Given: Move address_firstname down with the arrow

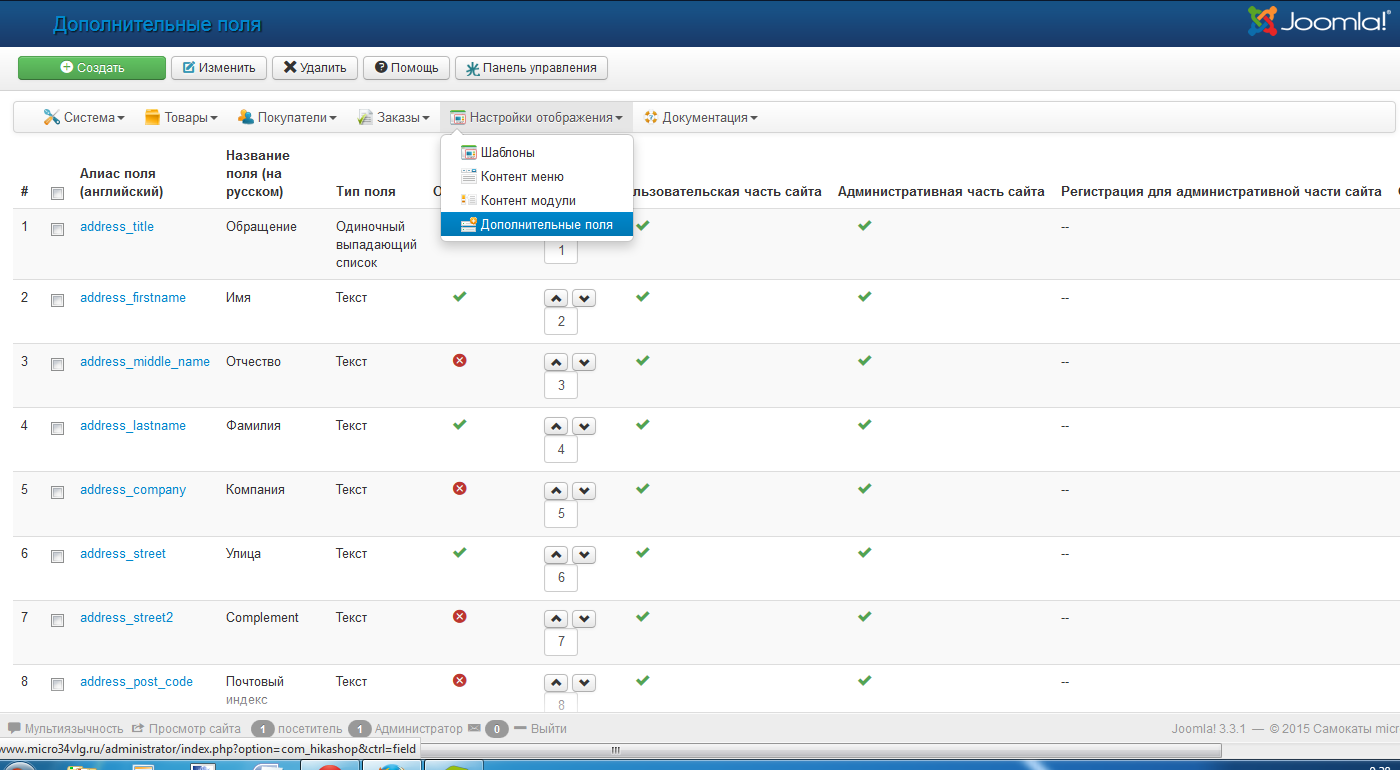Looking at the screenshot, I should [584, 298].
